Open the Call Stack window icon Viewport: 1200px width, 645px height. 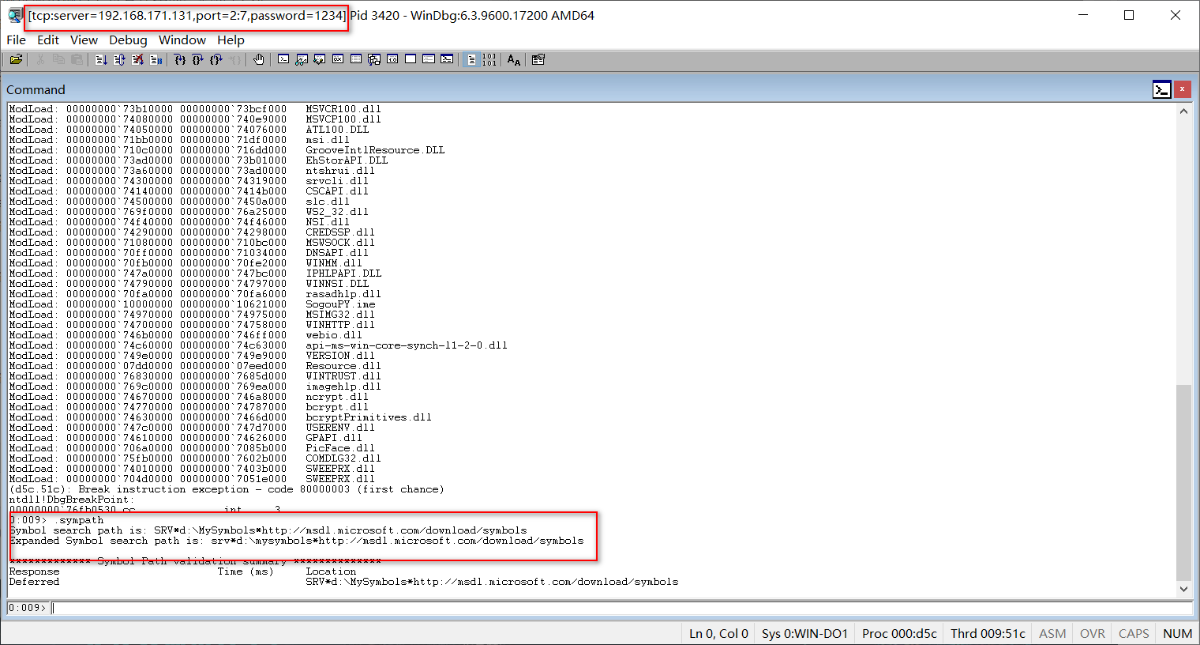point(374,60)
